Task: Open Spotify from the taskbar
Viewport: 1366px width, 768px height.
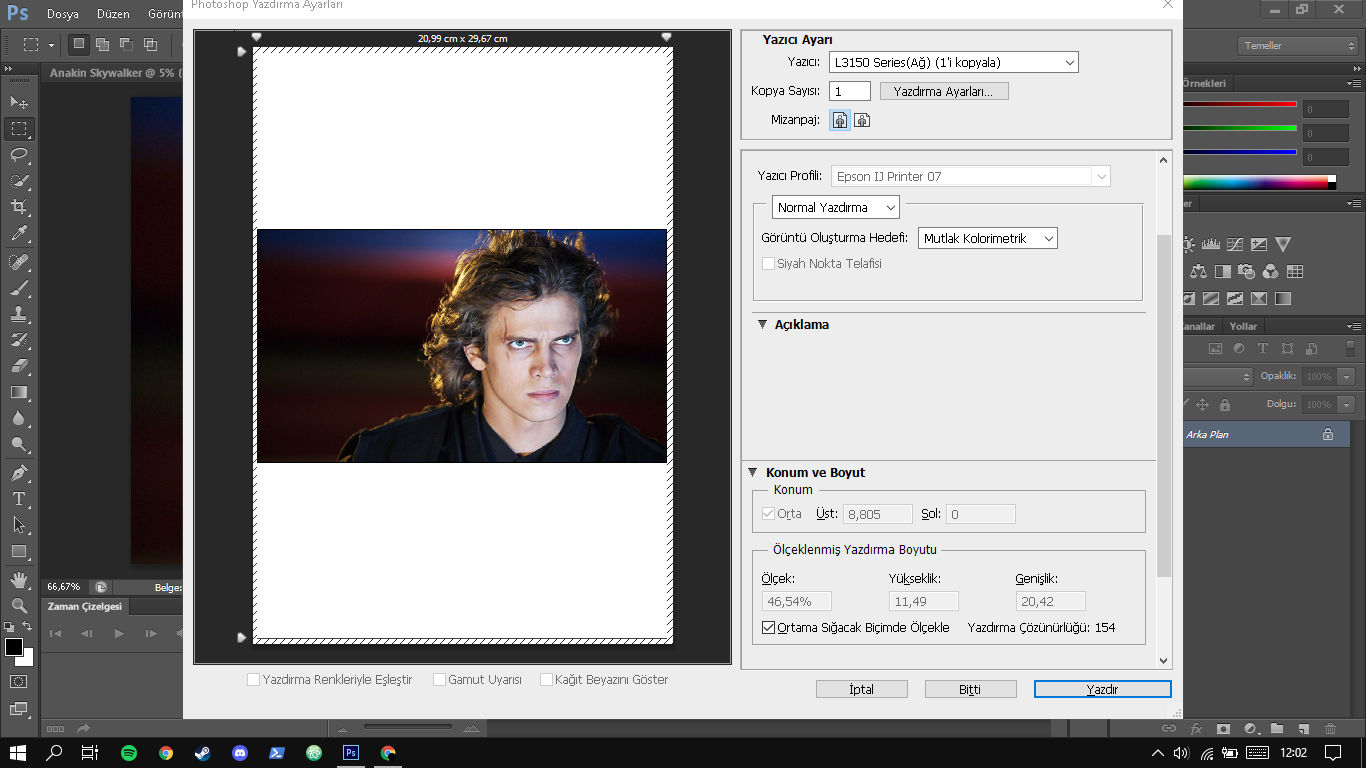Action: [x=129, y=753]
